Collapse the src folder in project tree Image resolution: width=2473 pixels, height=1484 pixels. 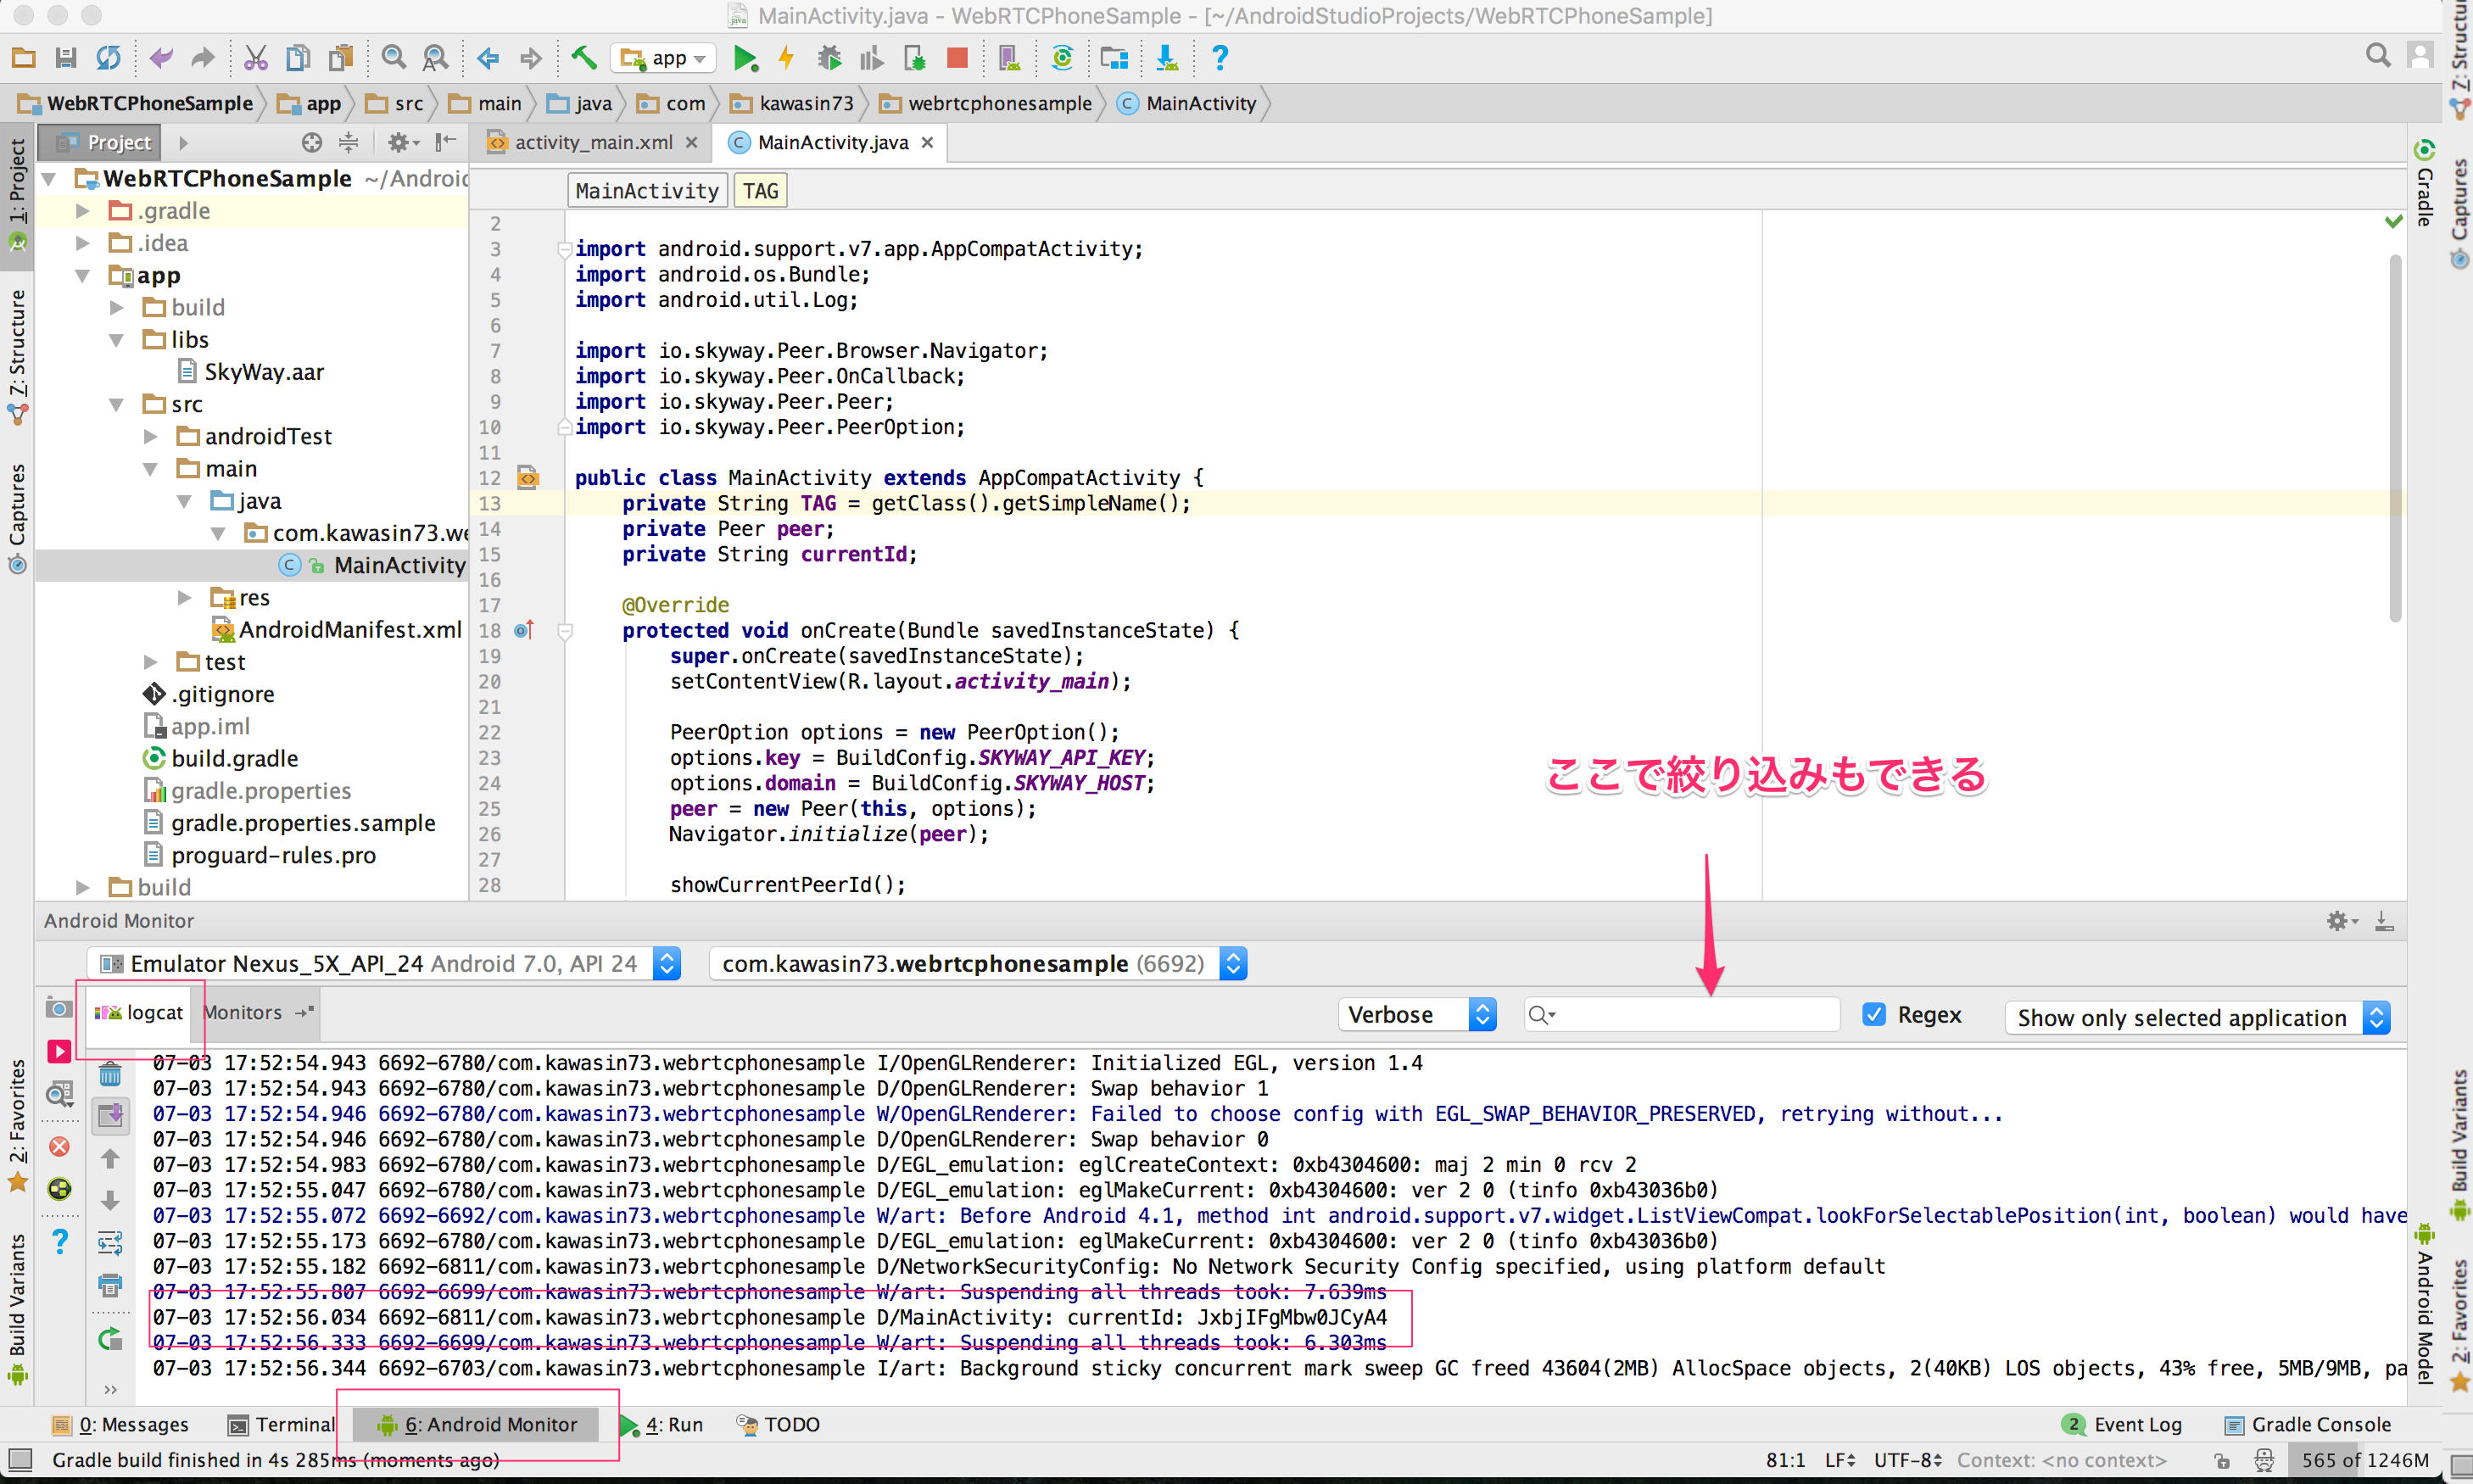[x=117, y=404]
